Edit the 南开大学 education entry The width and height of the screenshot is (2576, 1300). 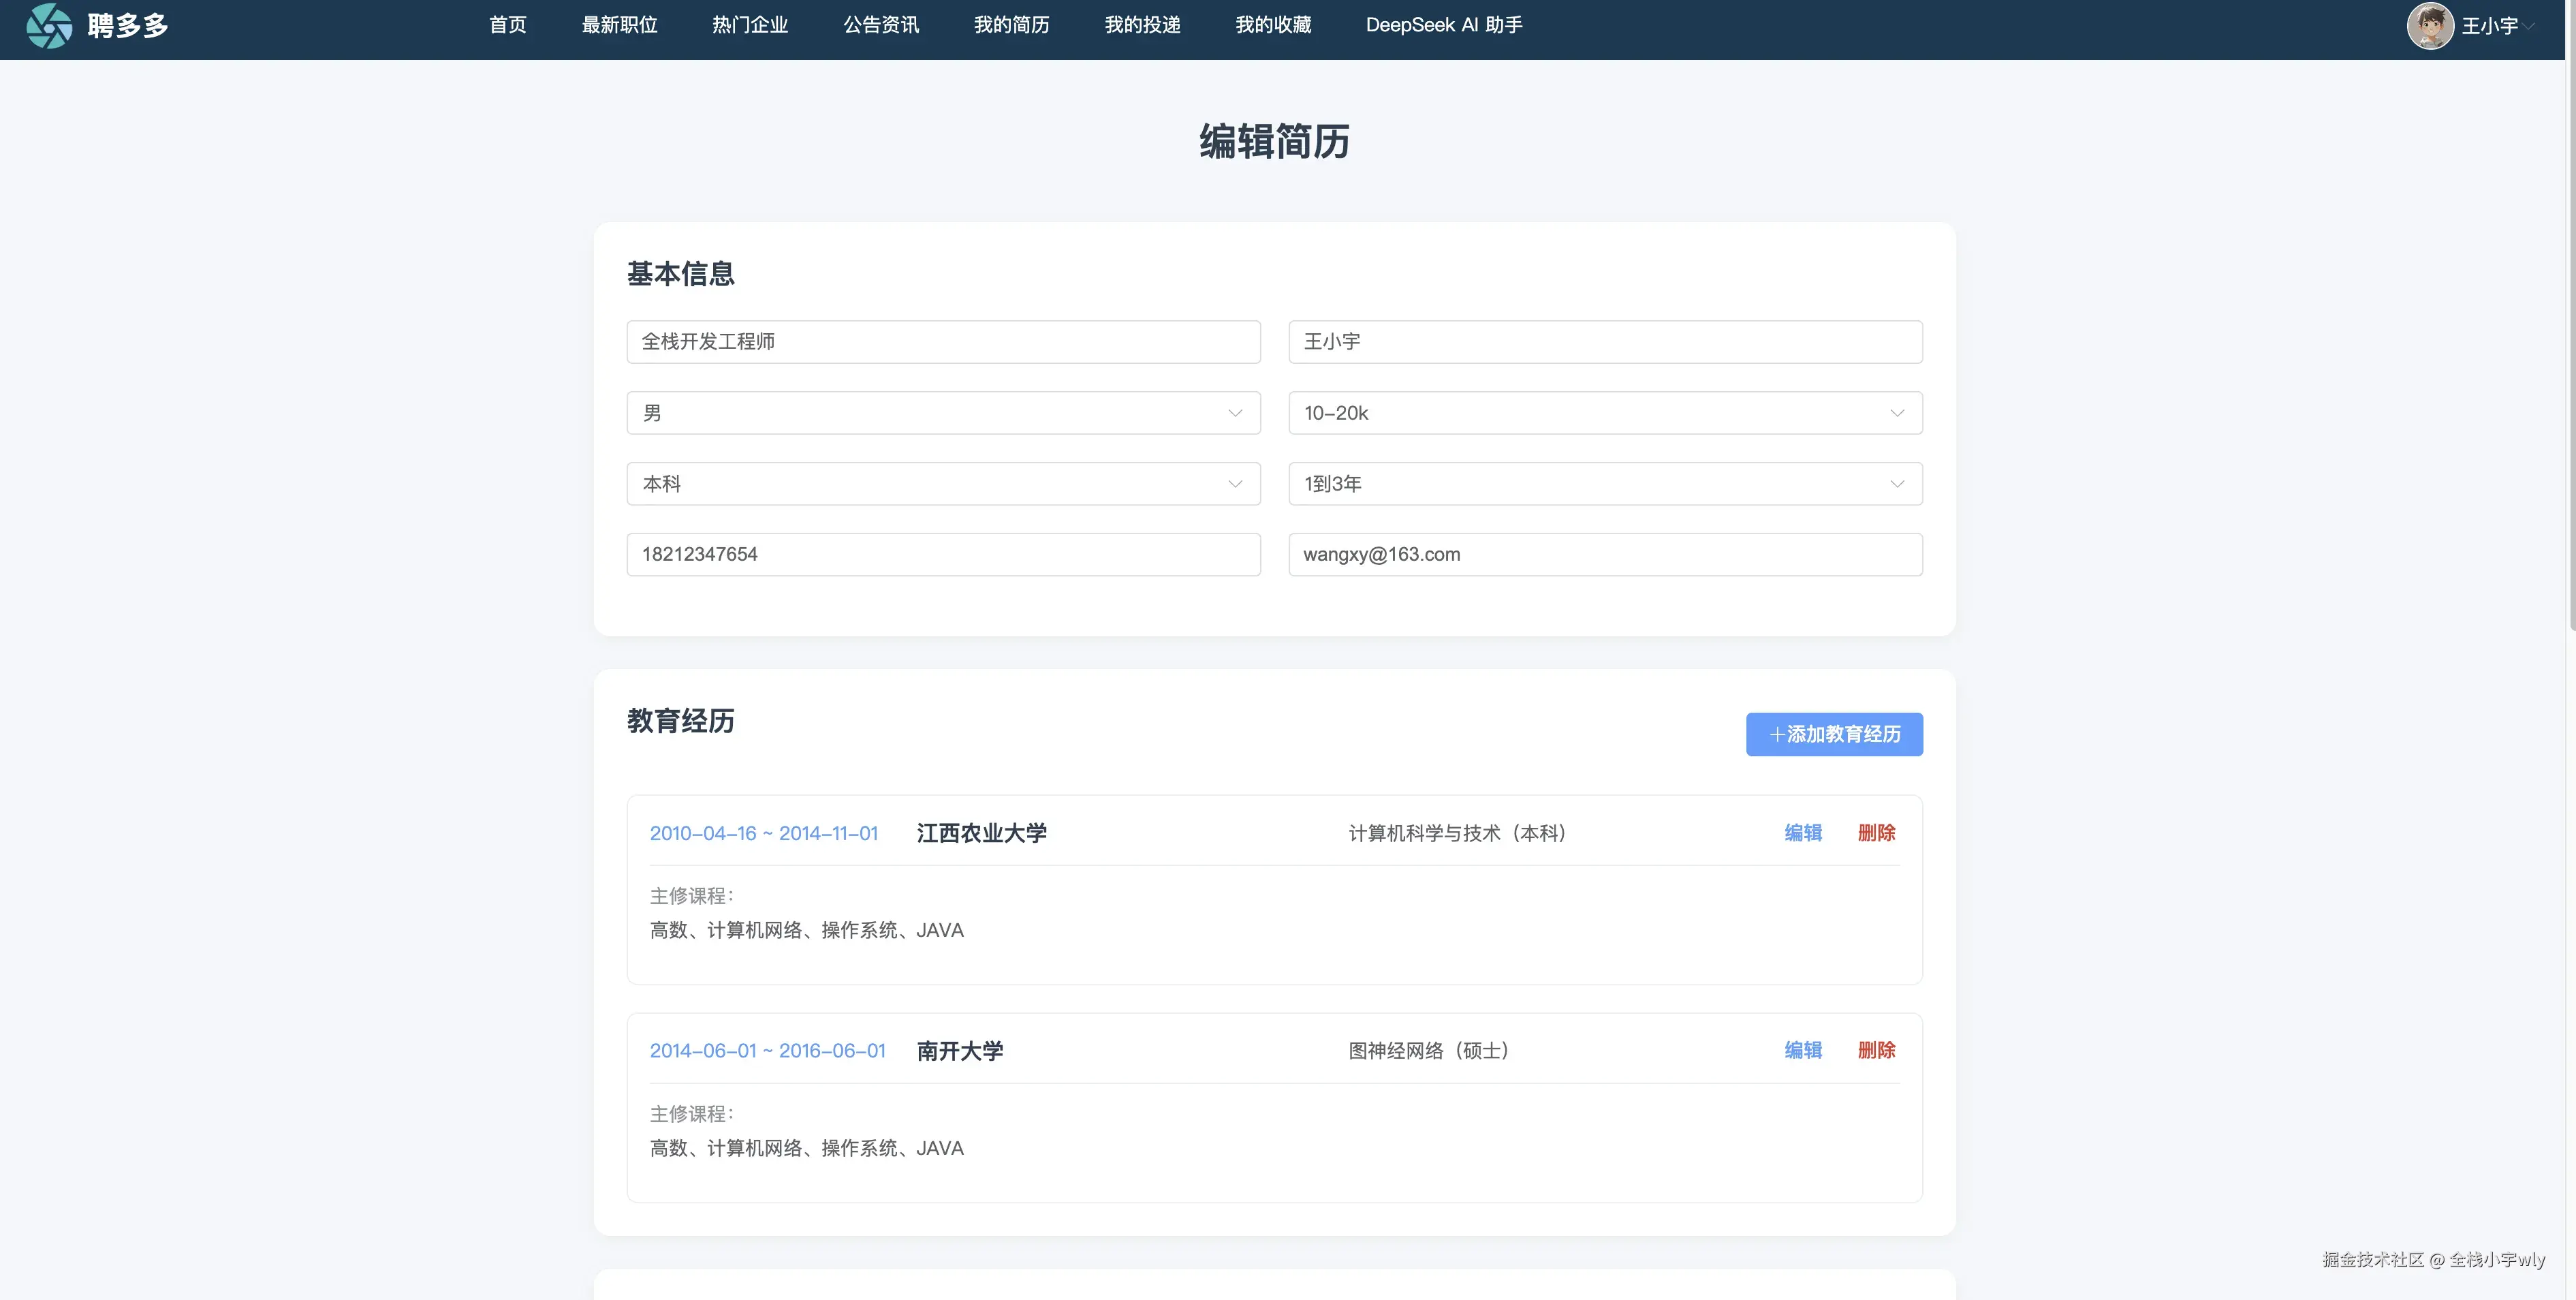pos(1802,1050)
